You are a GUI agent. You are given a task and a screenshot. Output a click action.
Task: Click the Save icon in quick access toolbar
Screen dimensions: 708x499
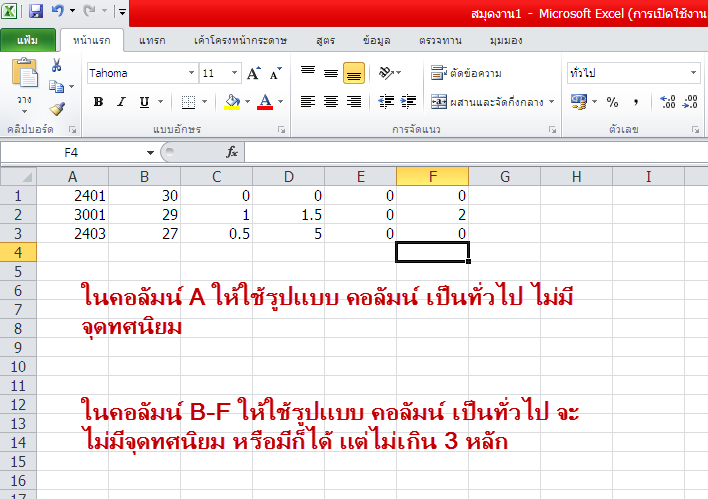(36, 12)
